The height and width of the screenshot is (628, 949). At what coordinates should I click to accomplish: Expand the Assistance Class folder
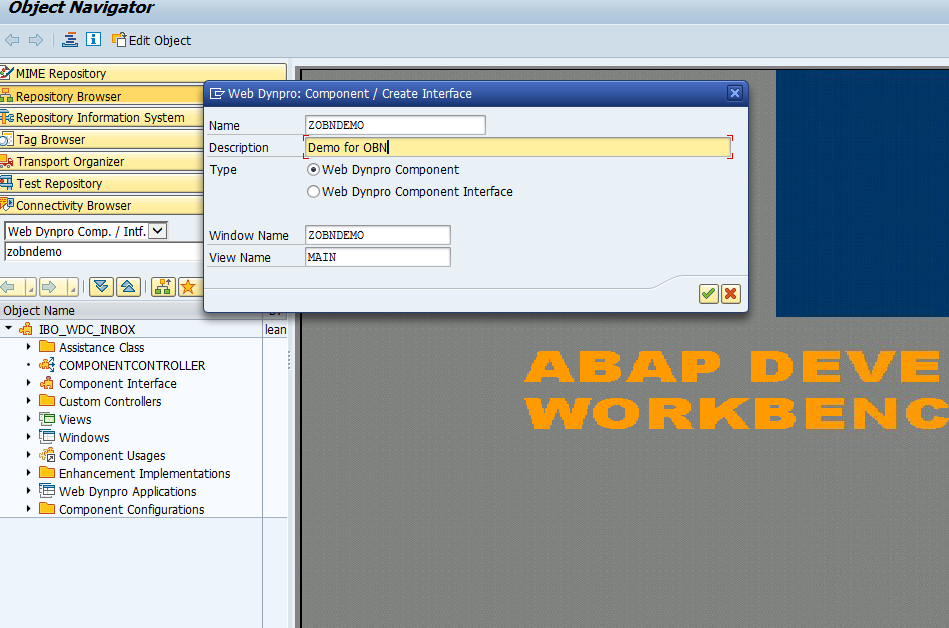28,347
